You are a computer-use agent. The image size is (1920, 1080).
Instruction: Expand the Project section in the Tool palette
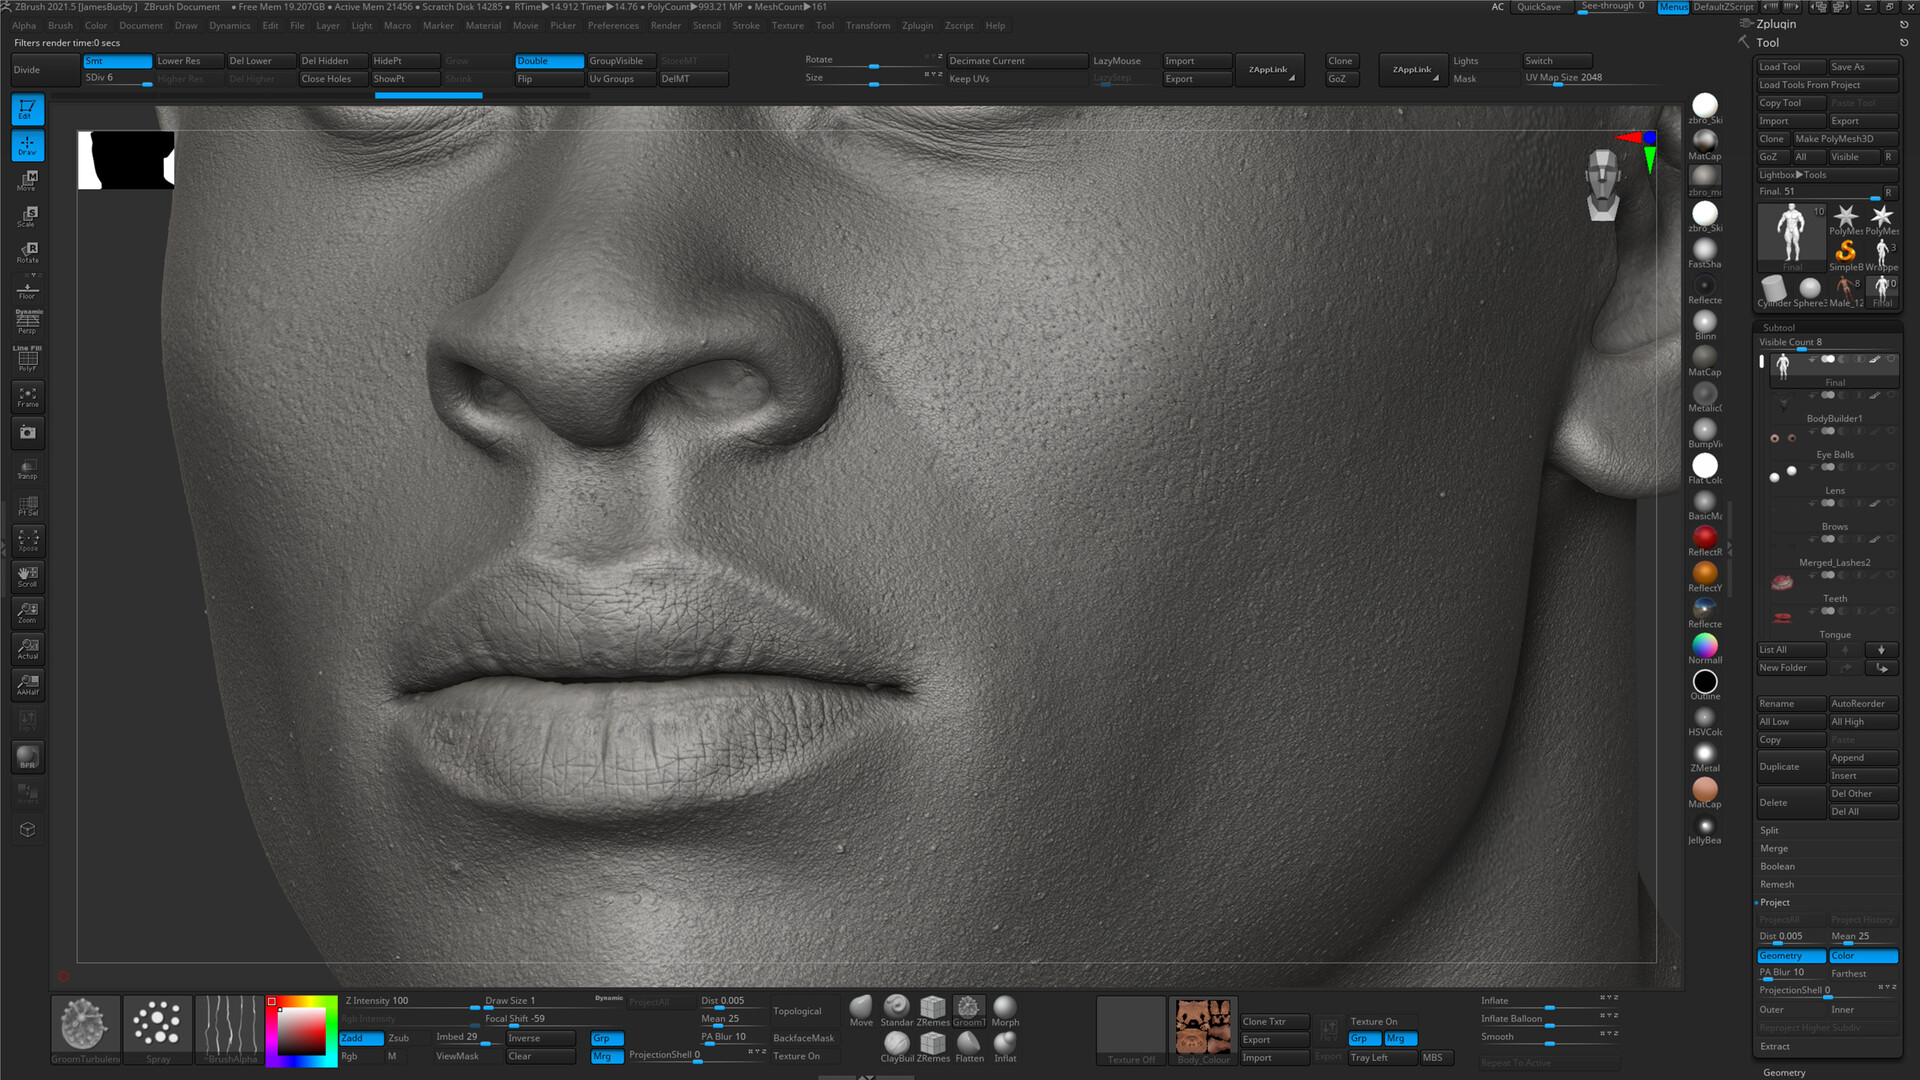click(x=1776, y=902)
